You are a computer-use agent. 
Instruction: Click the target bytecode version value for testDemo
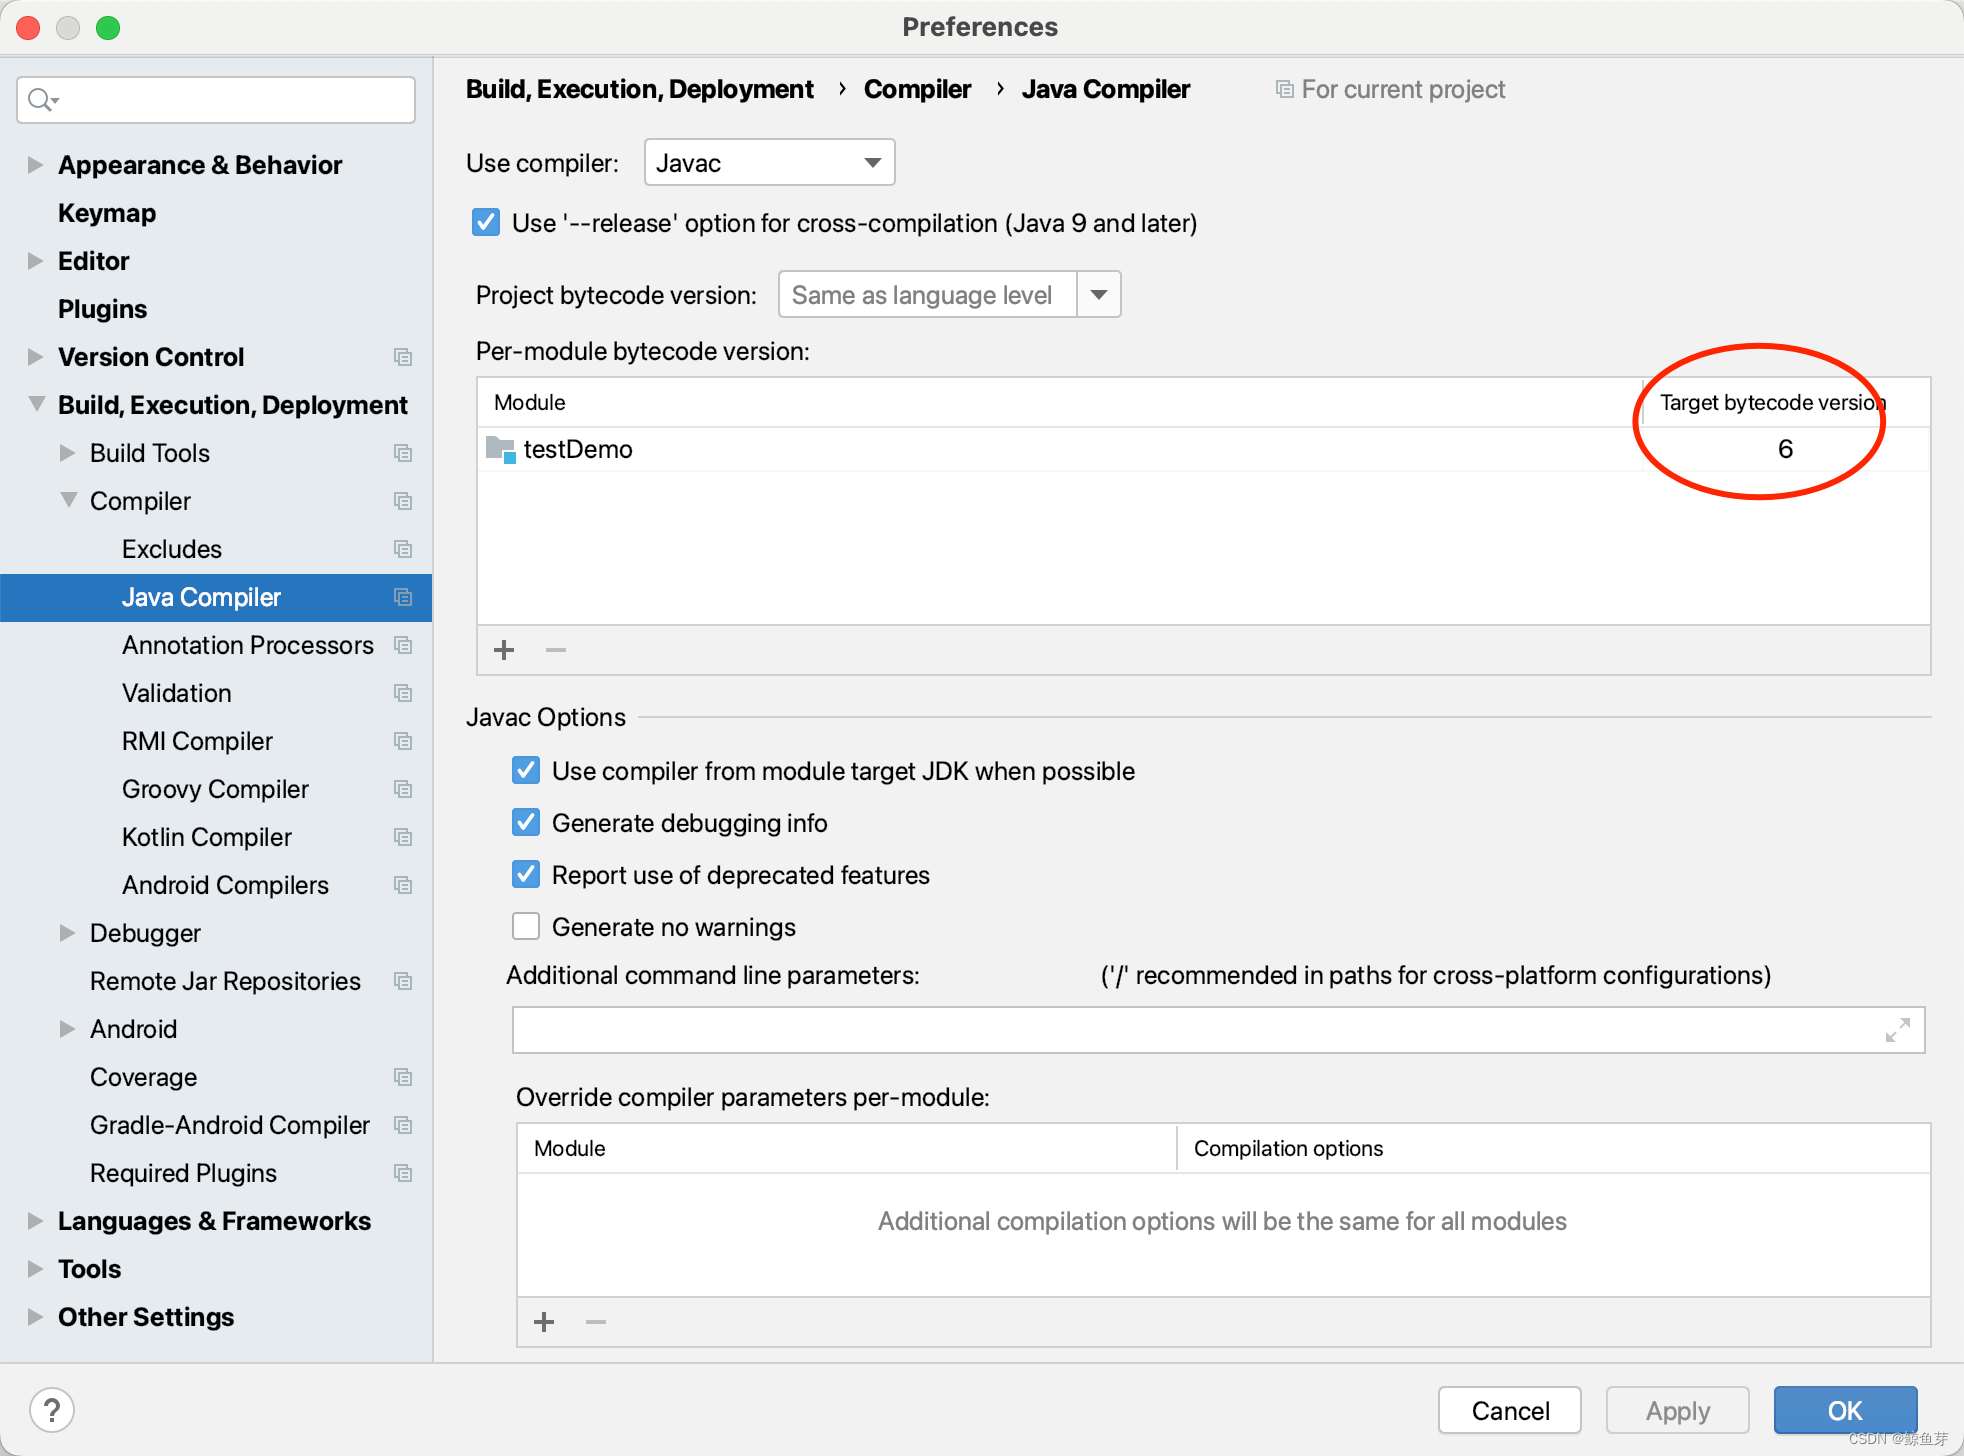click(1786, 449)
